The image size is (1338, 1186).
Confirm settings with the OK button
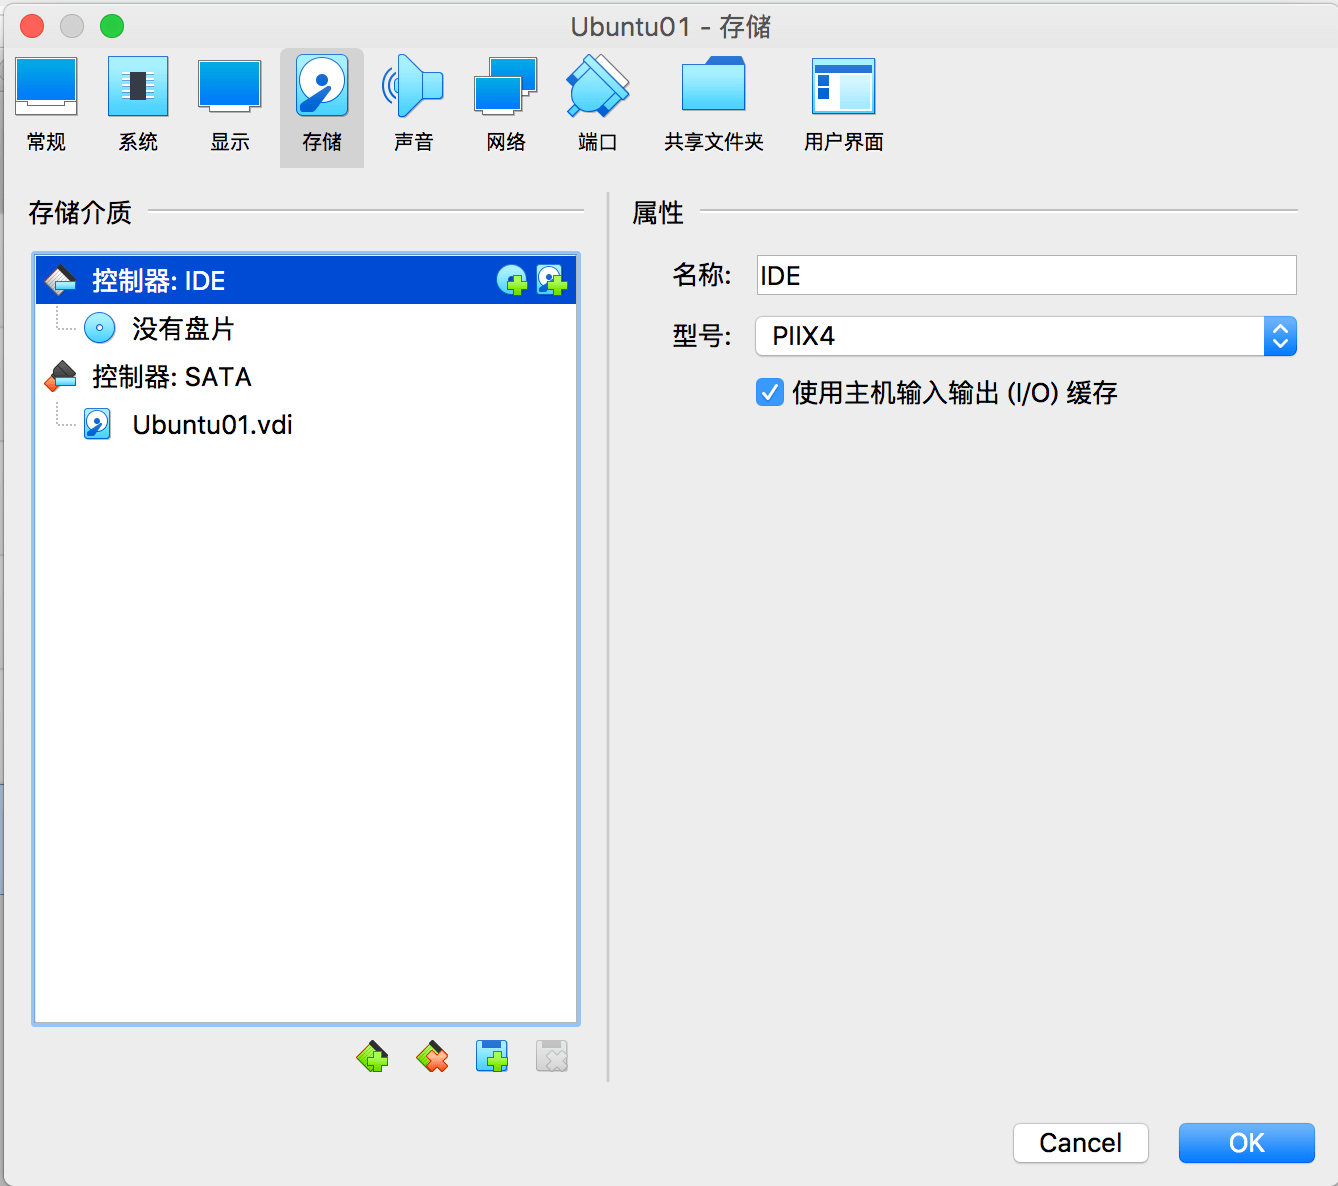(1247, 1143)
